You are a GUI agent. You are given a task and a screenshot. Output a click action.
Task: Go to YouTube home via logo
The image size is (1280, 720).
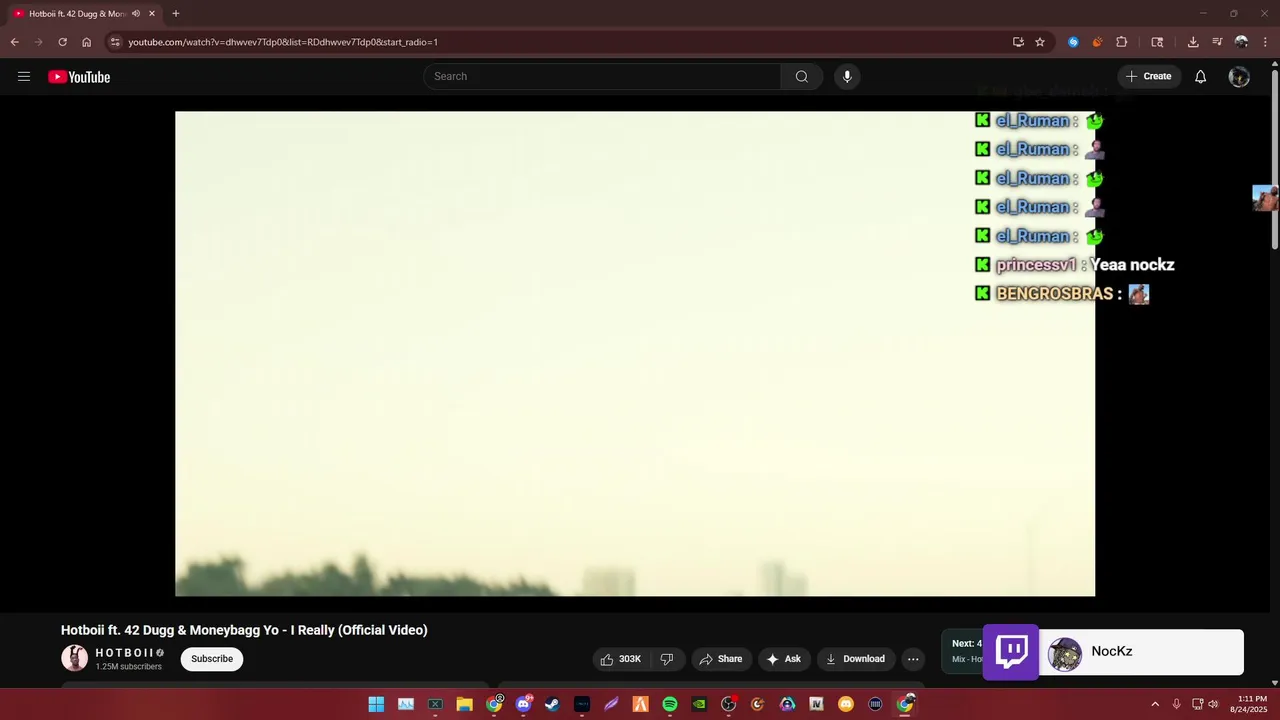[x=79, y=77]
